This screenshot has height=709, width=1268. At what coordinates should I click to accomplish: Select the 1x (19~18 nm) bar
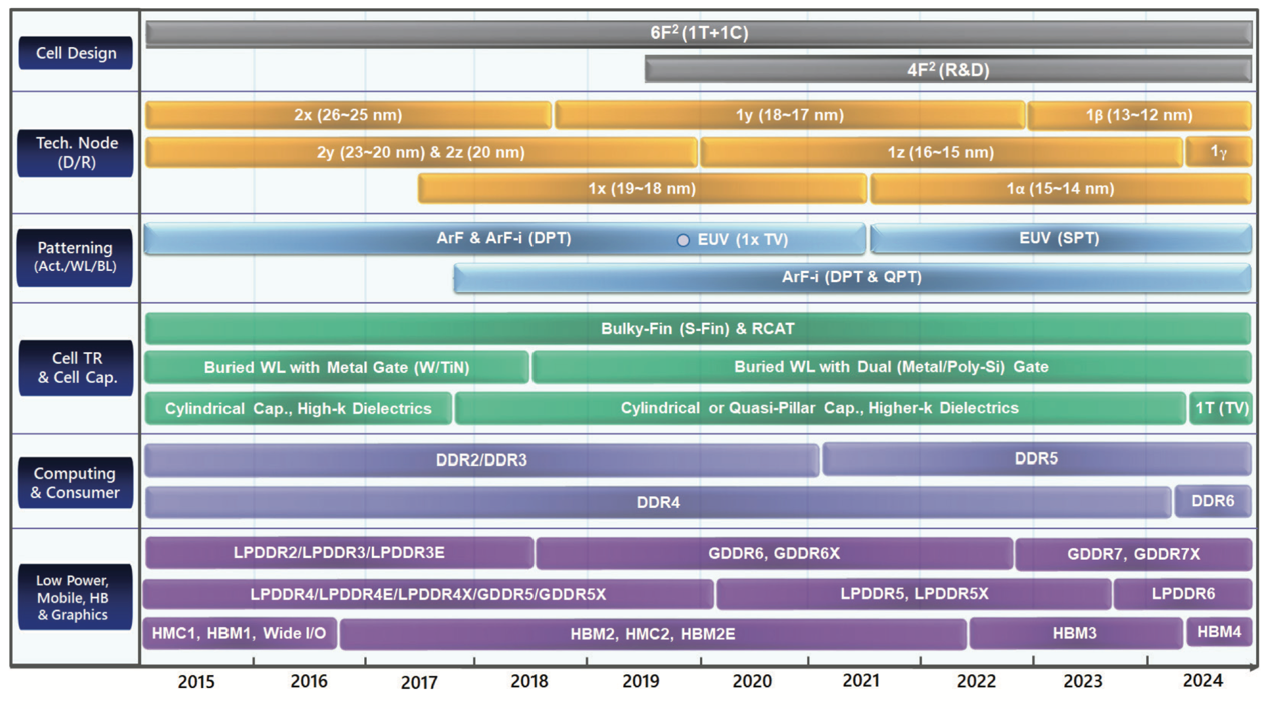(x=642, y=188)
